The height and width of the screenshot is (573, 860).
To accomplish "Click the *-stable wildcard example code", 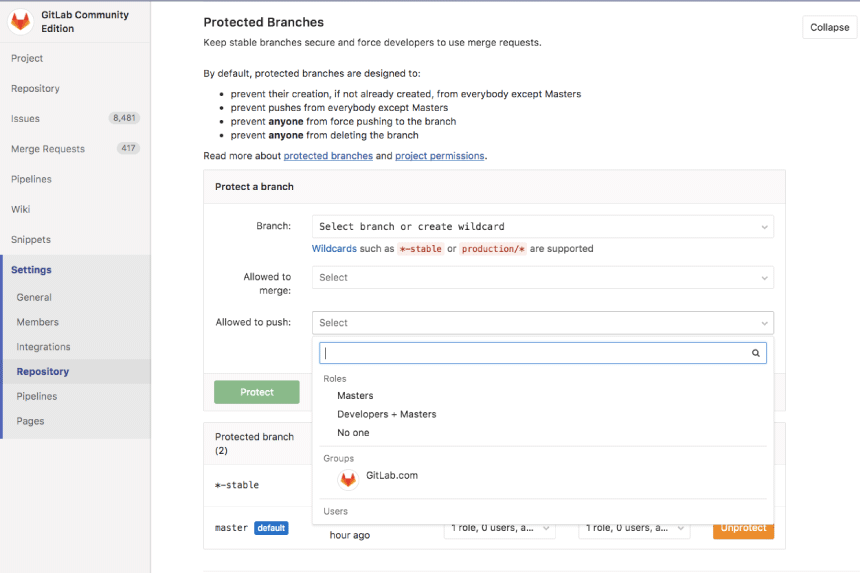I will (421, 249).
